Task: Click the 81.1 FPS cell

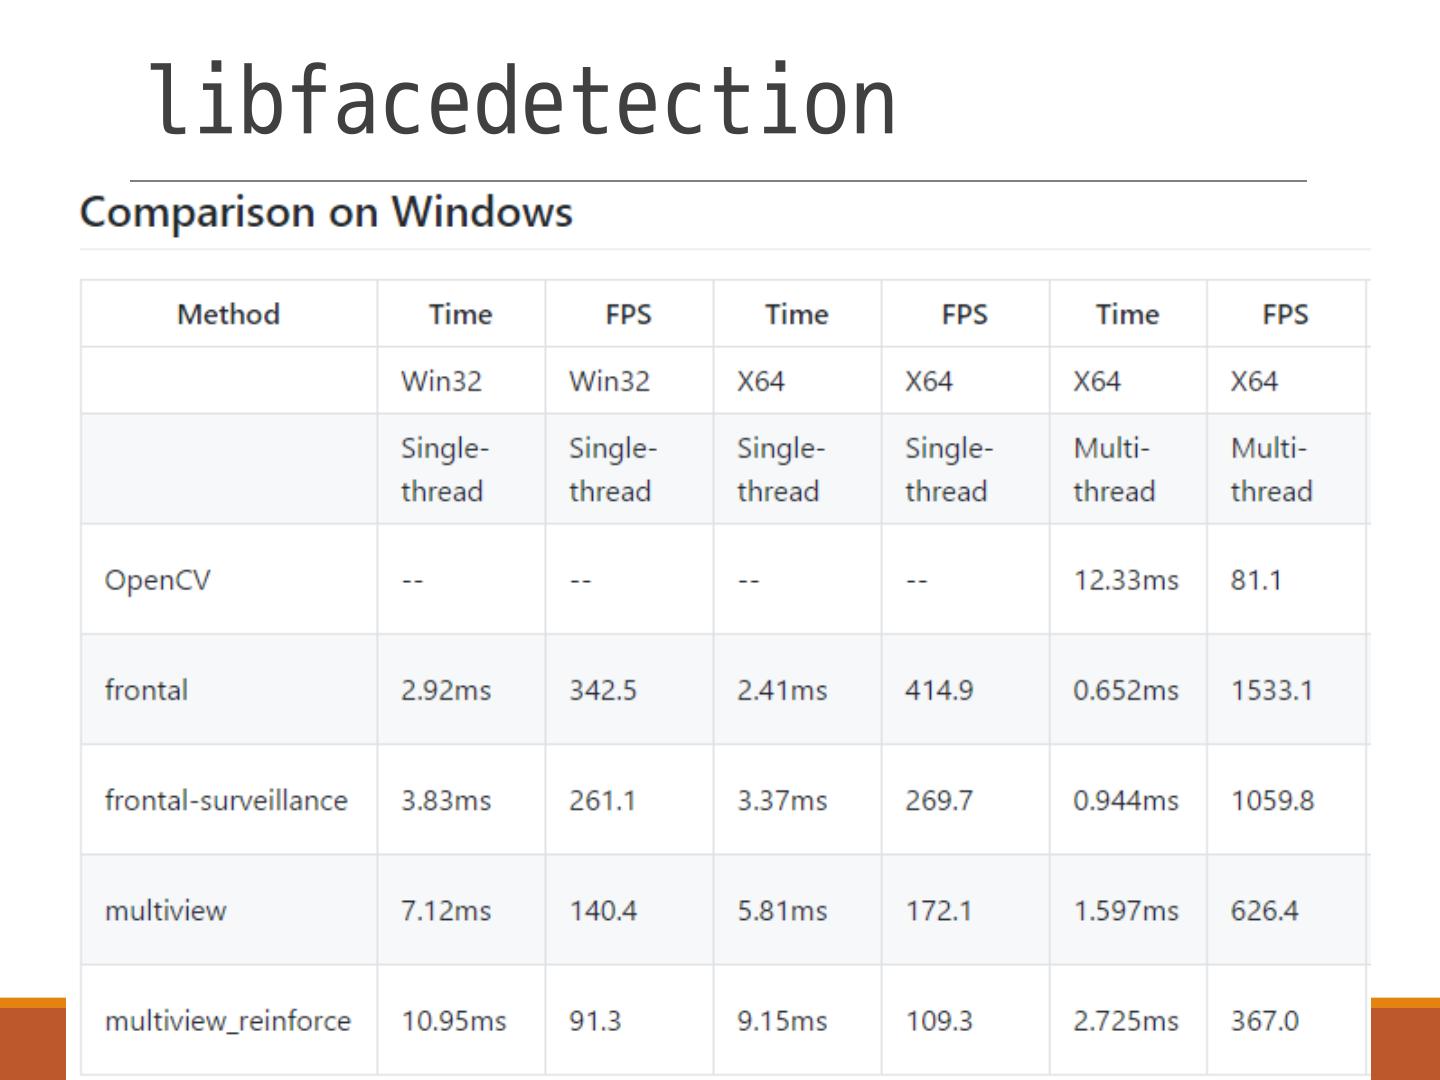Action: tap(1256, 580)
